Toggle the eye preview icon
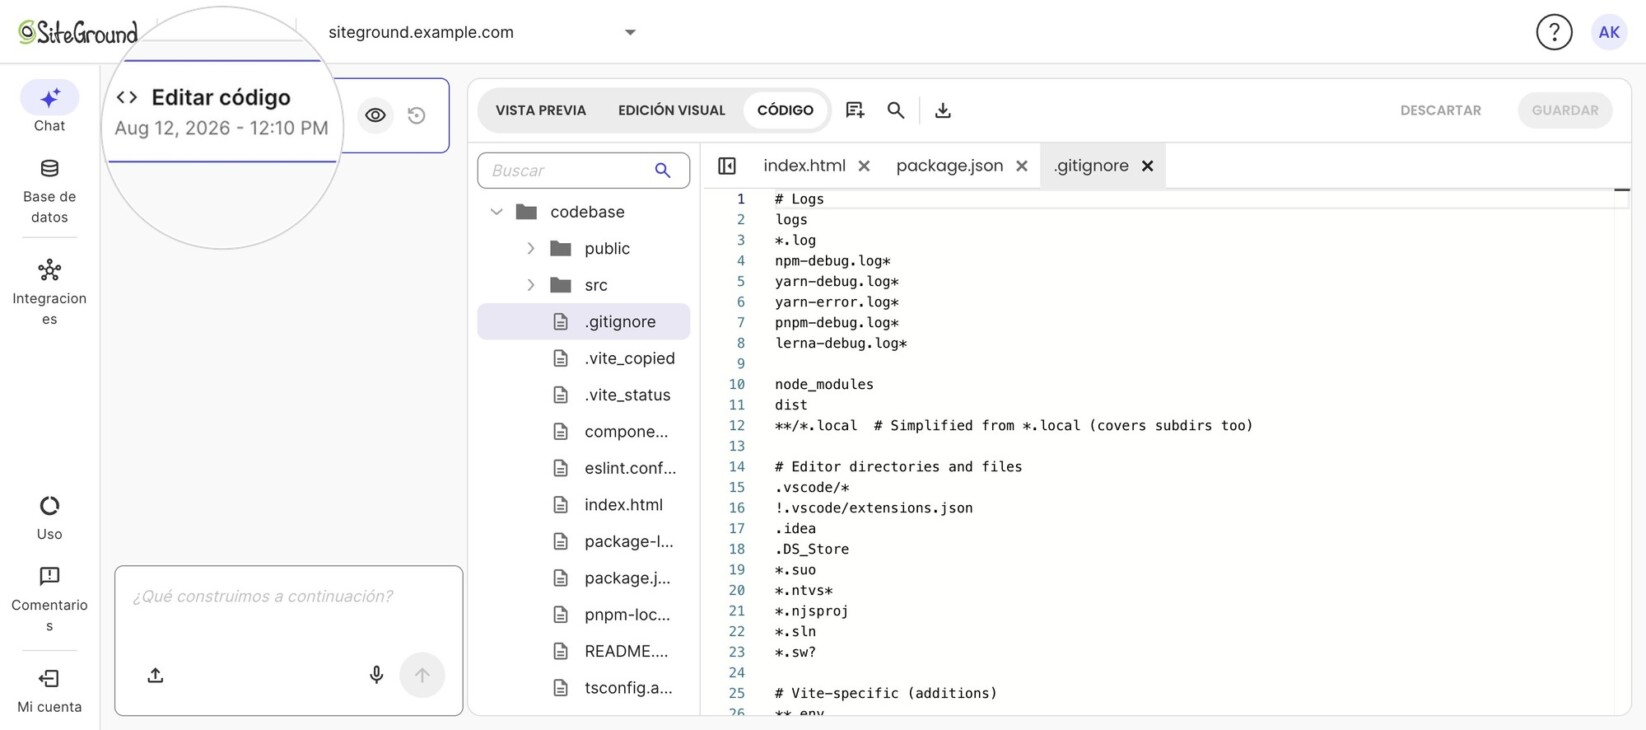 click(x=375, y=115)
